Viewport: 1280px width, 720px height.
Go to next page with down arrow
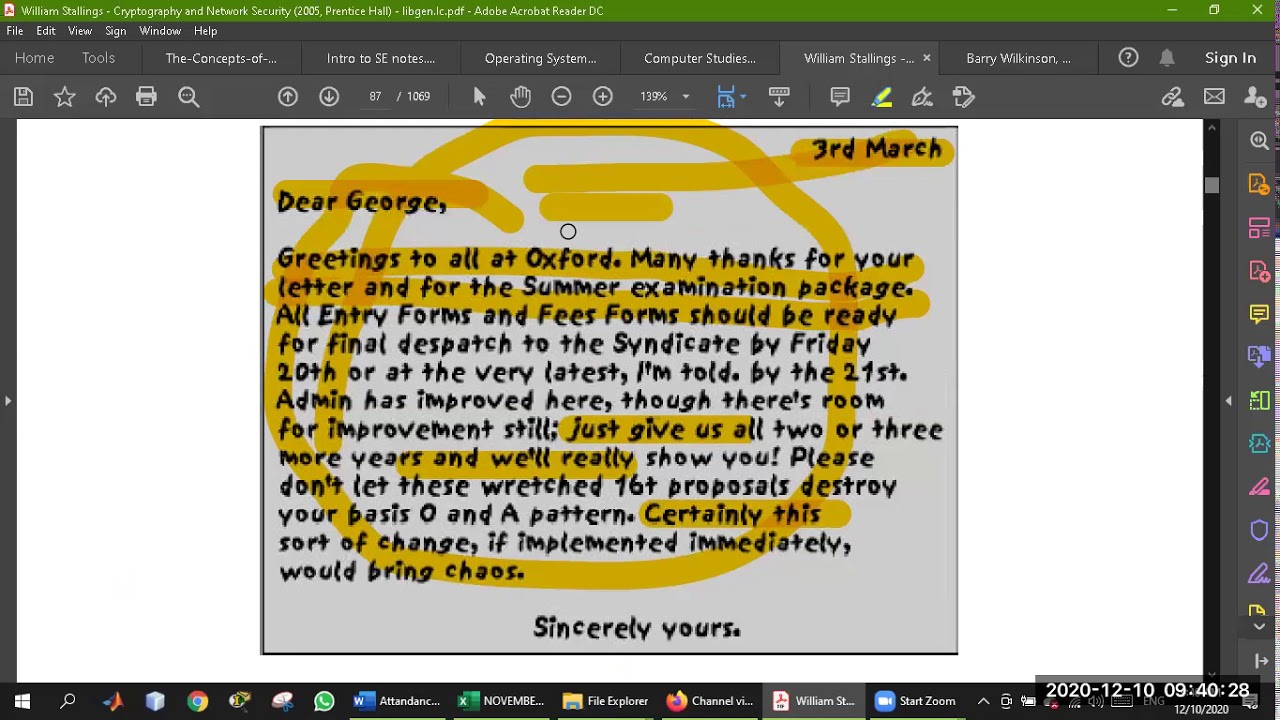329,97
